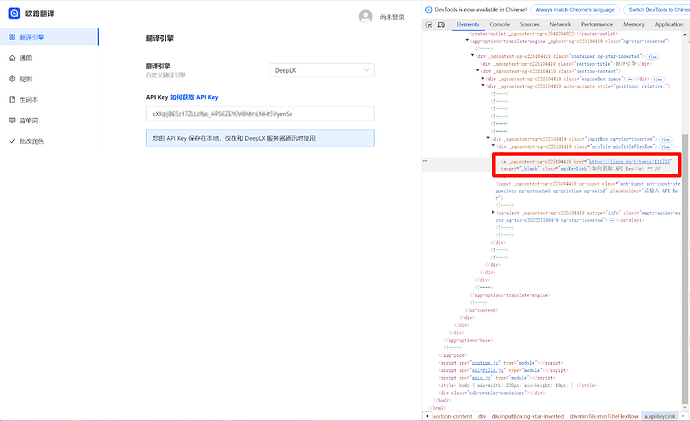690x421 pixels.
Task: Click the API Key input field
Action: click(x=259, y=115)
